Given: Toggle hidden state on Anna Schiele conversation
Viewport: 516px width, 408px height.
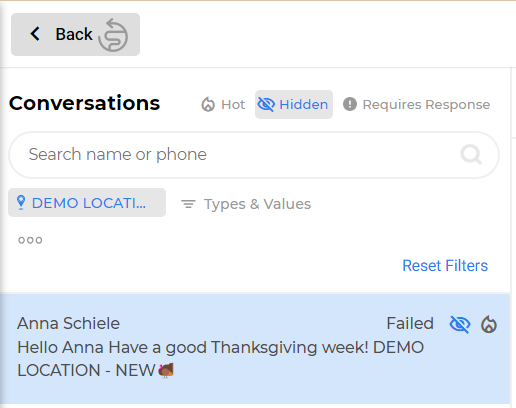Looking at the screenshot, I should (x=460, y=324).
